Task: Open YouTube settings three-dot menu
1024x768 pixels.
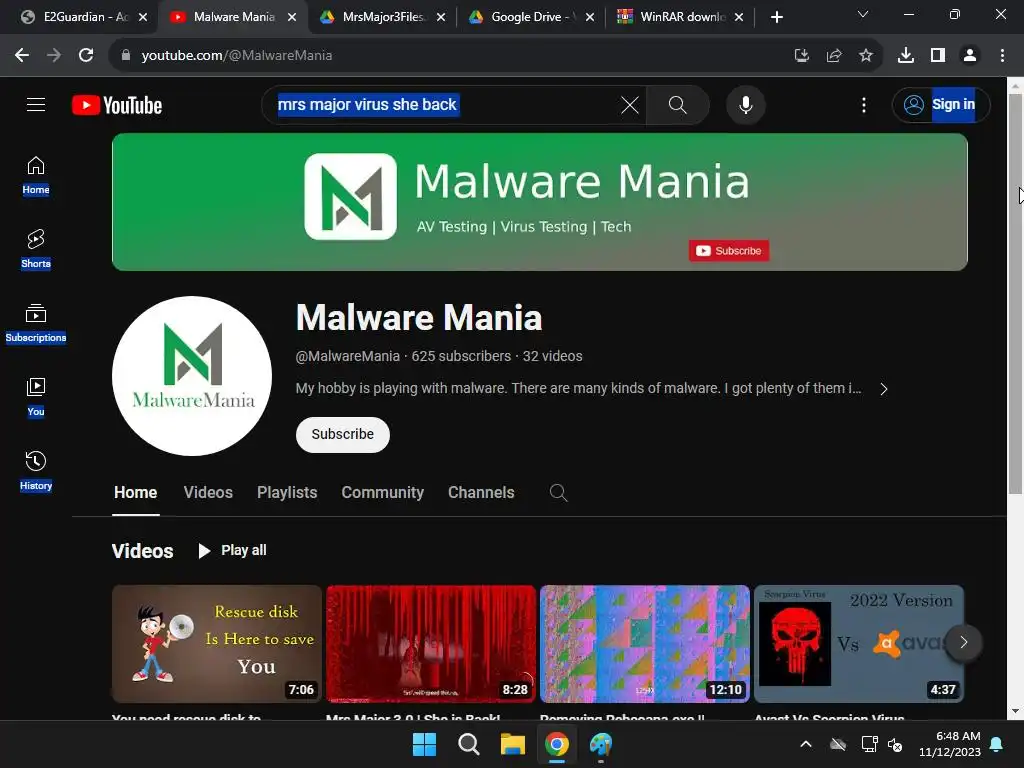Action: pos(863,104)
